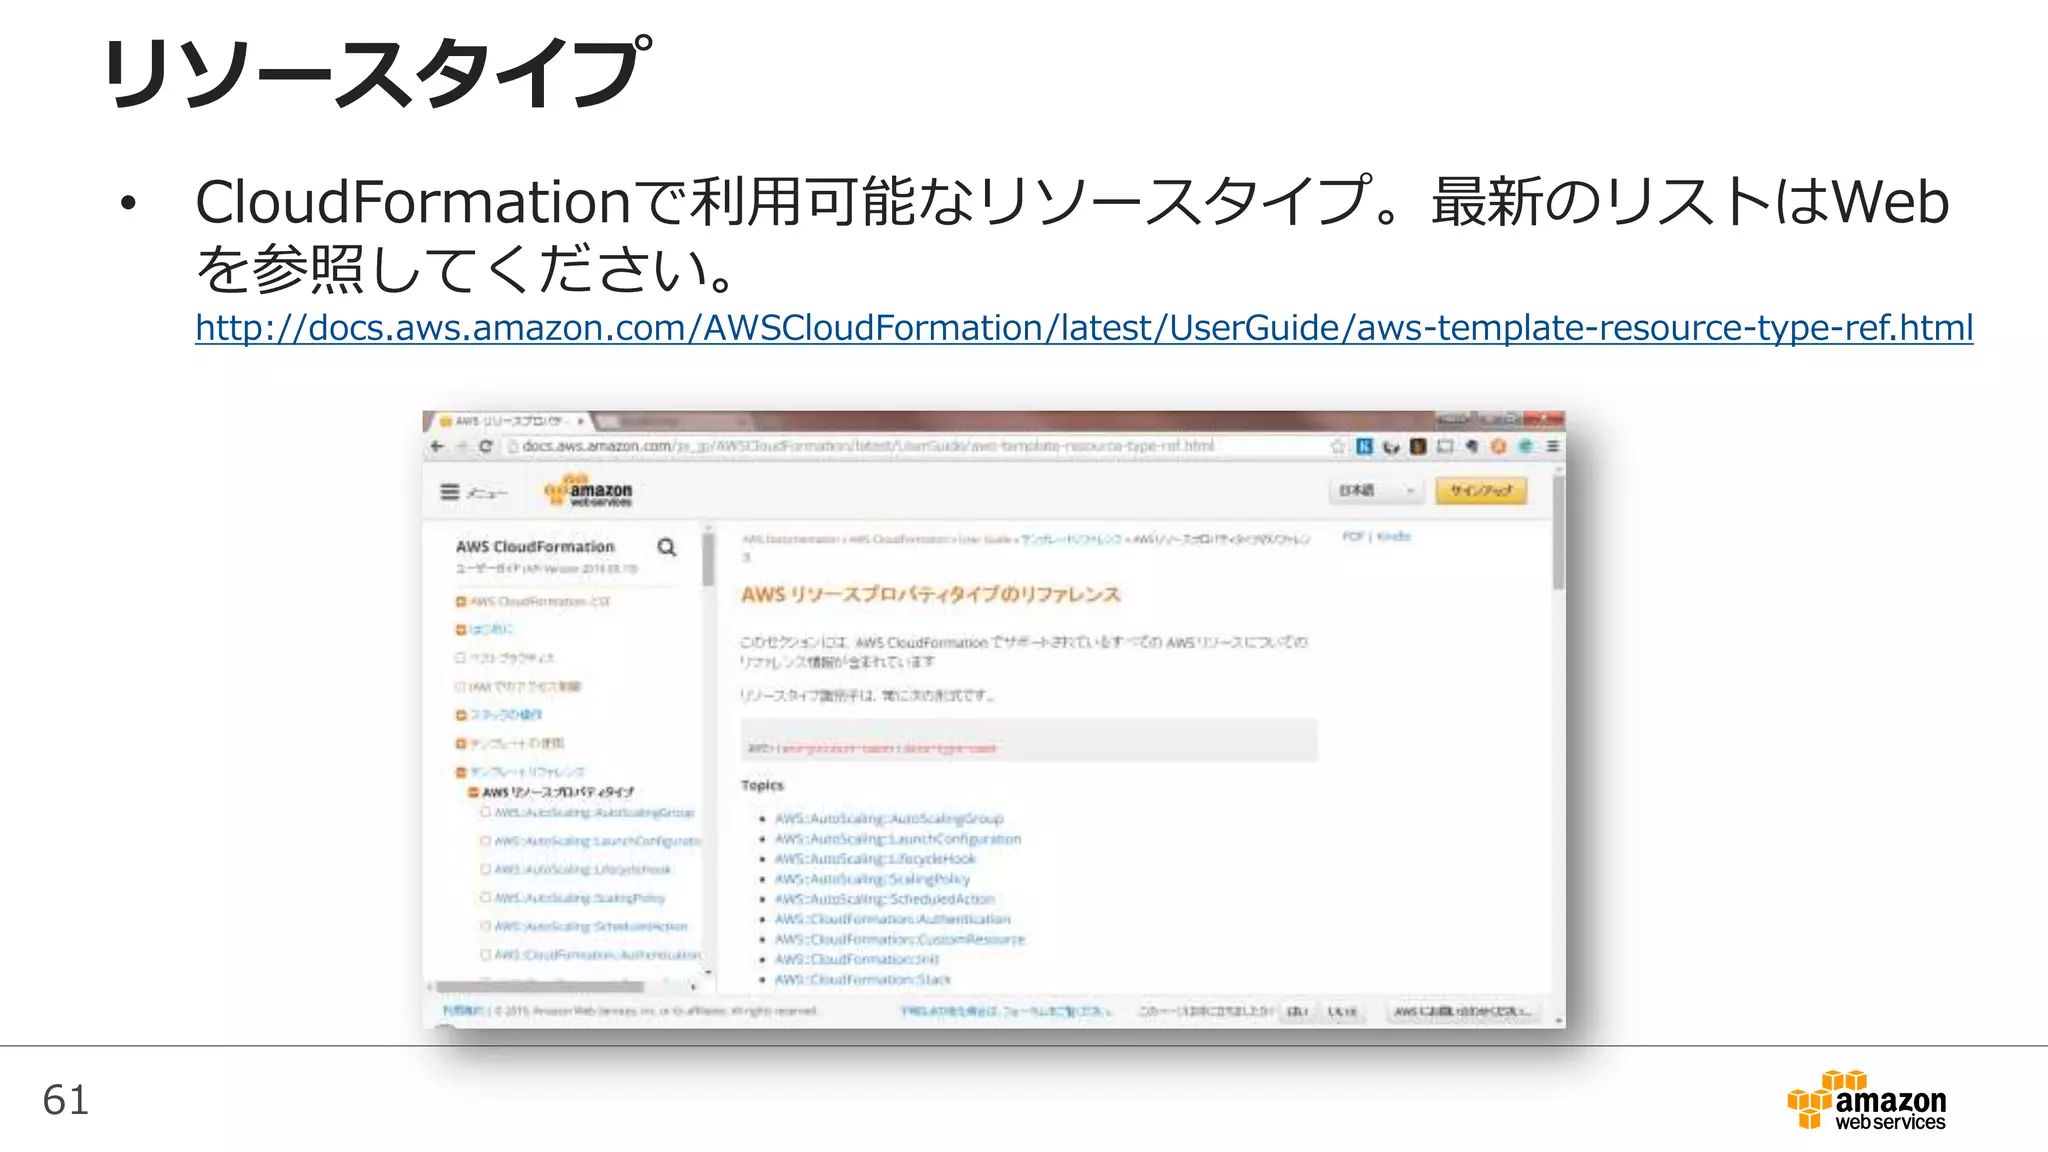The height and width of the screenshot is (1152, 2048).
Task: Click the dark brown square extension icon
Action: click(1418, 446)
